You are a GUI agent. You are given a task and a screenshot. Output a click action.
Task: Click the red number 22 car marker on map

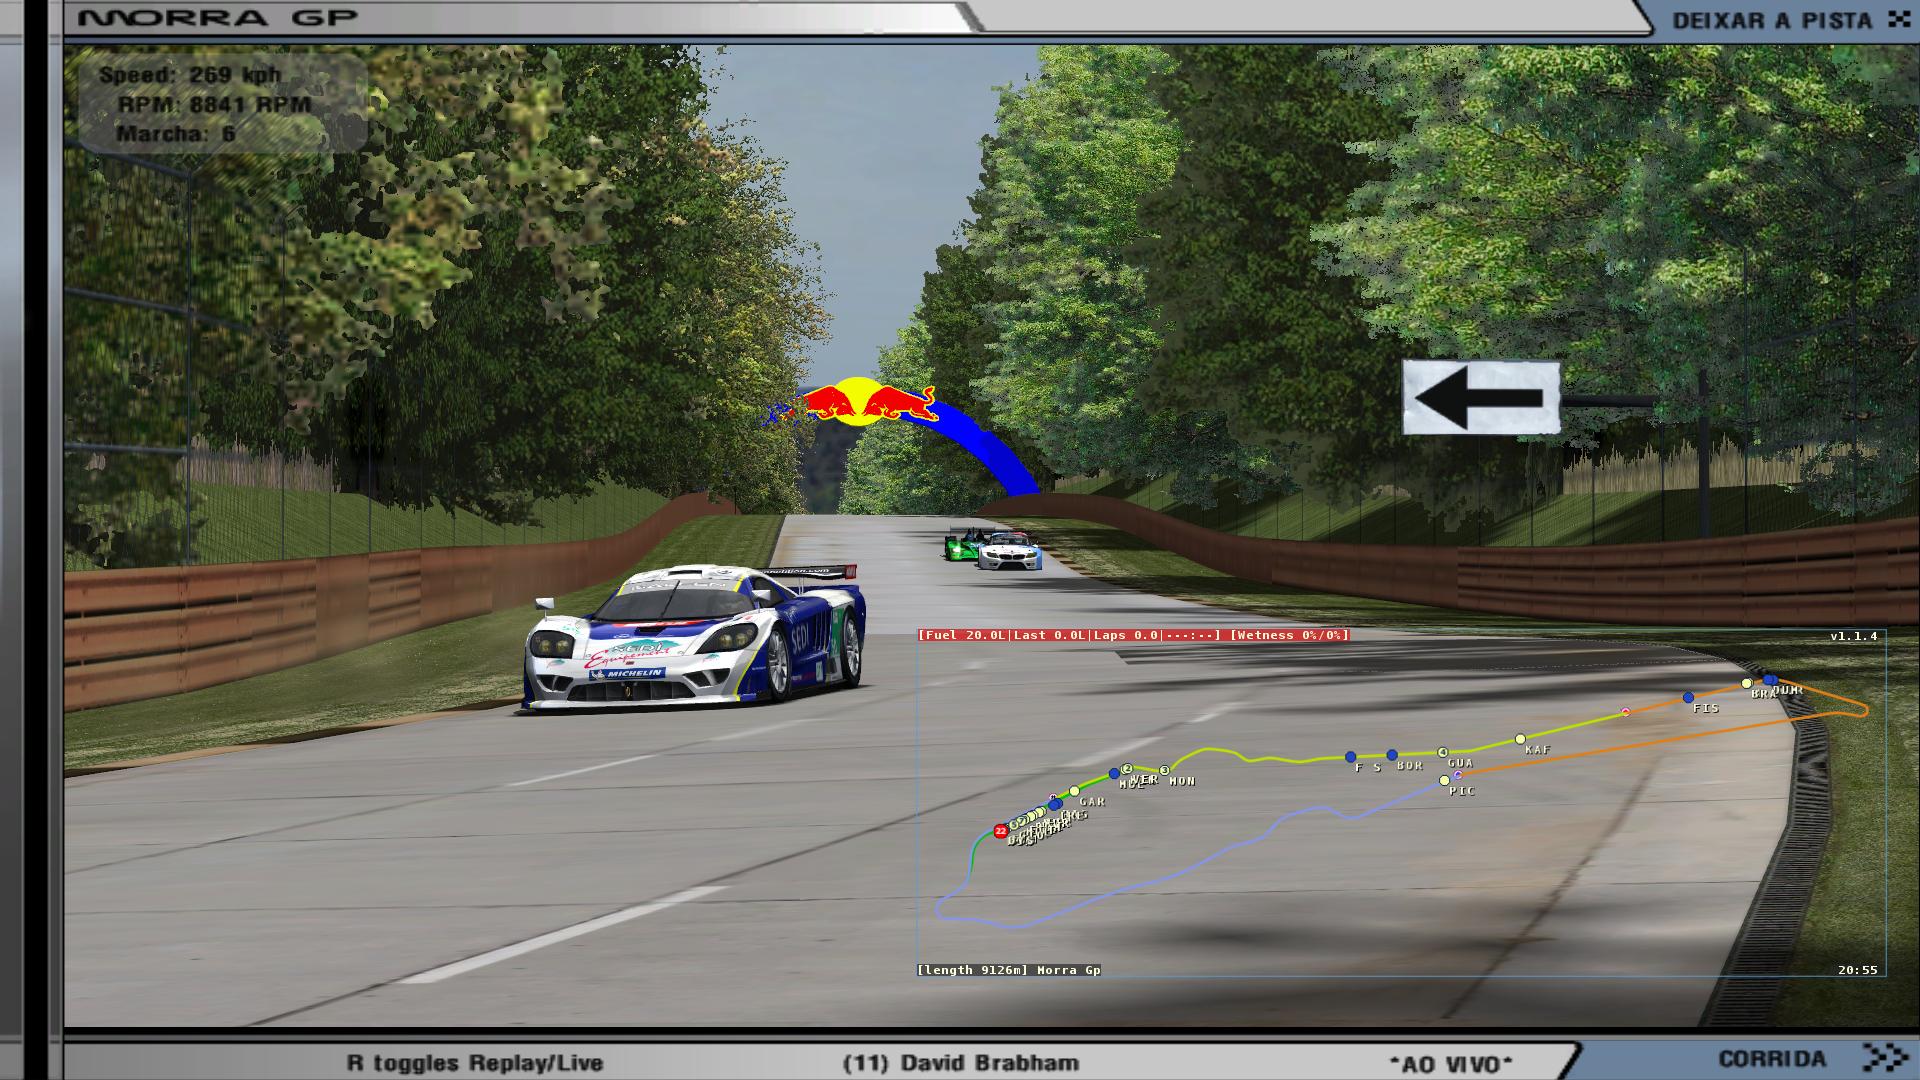click(x=1000, y=831)
